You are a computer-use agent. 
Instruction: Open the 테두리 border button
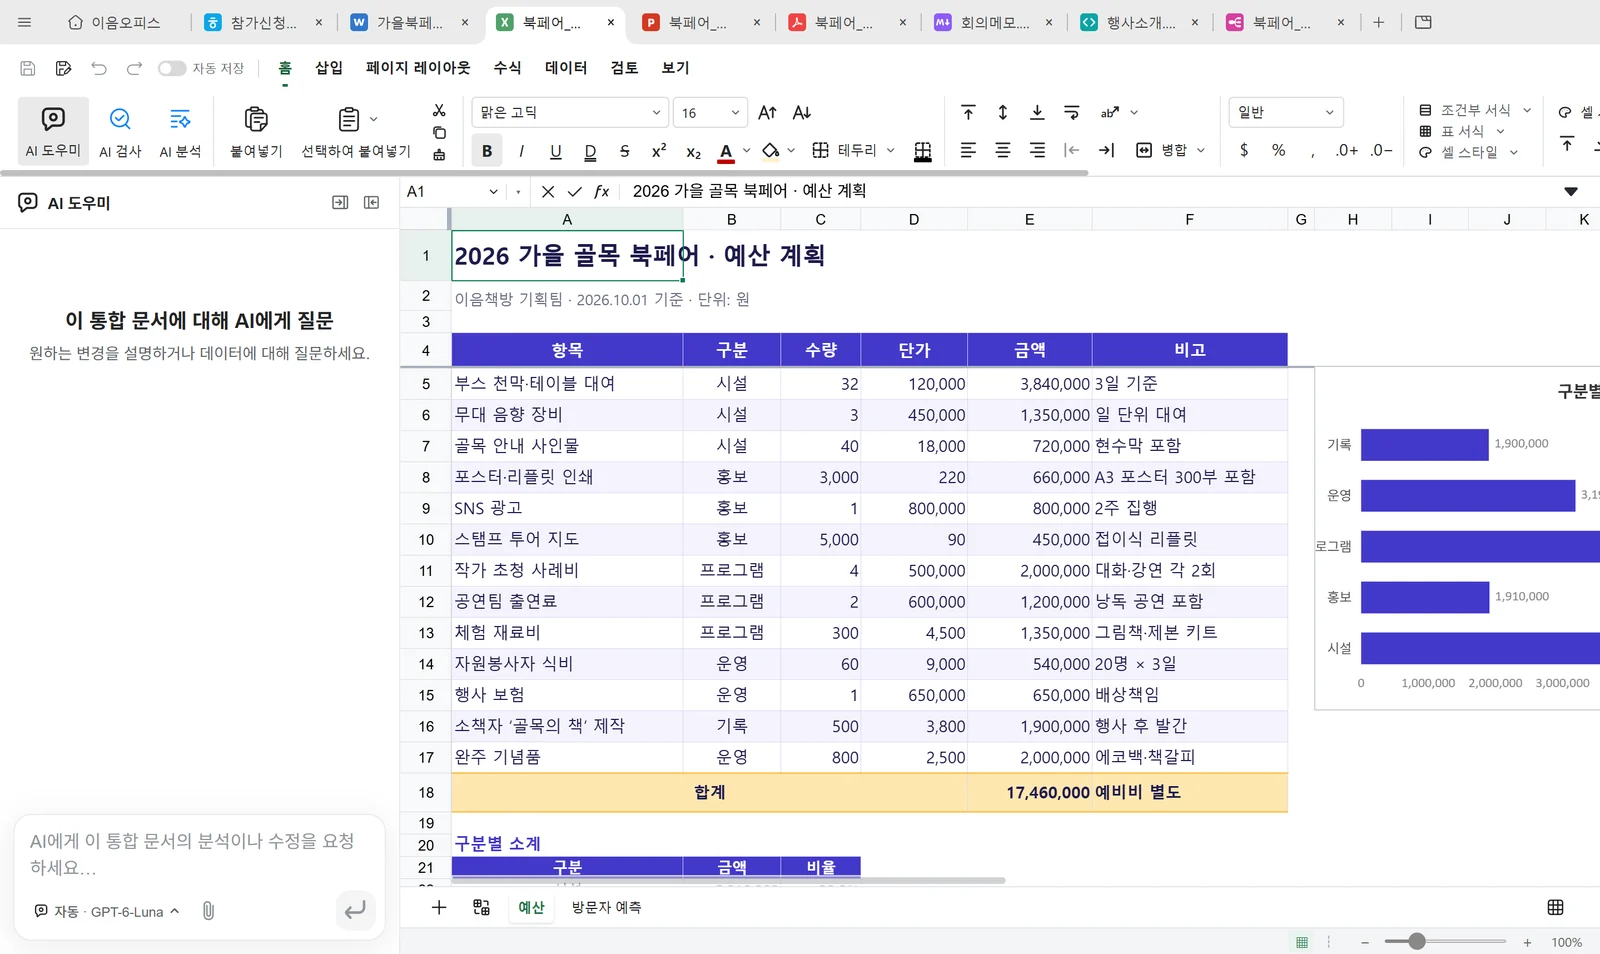click(853, 150)
